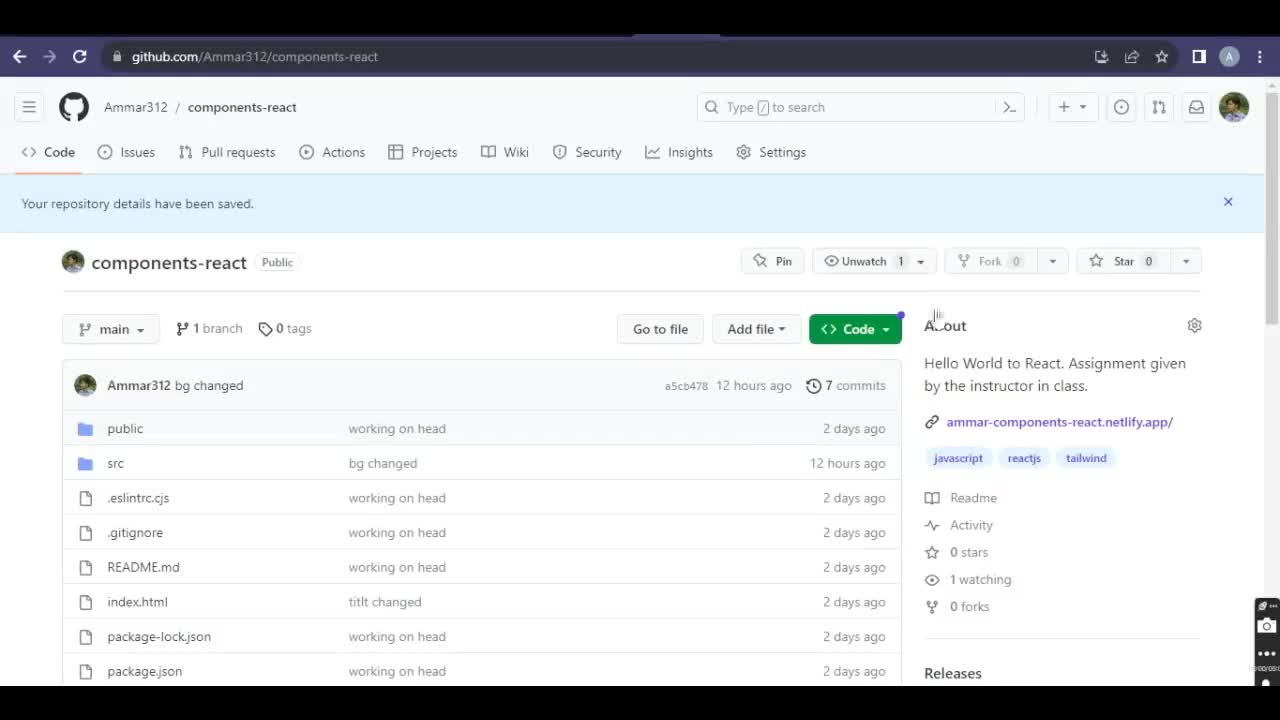Switch to the Insights tab
This screenshot has height=720, width=1280.
[679, 152]
